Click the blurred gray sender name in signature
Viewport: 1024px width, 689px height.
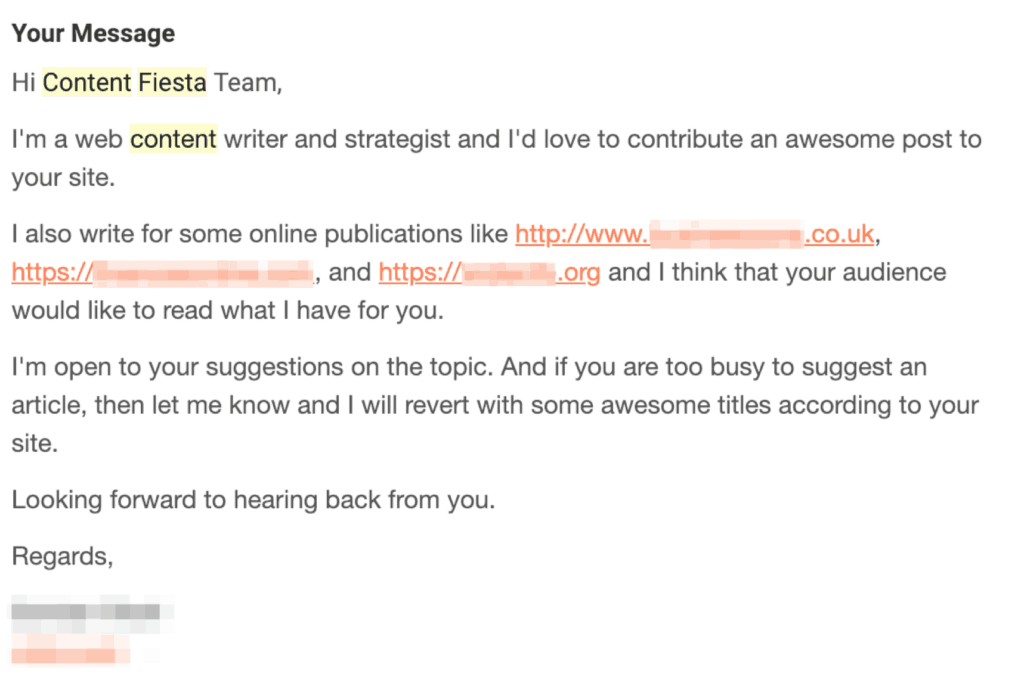click(x=86, y=612)
